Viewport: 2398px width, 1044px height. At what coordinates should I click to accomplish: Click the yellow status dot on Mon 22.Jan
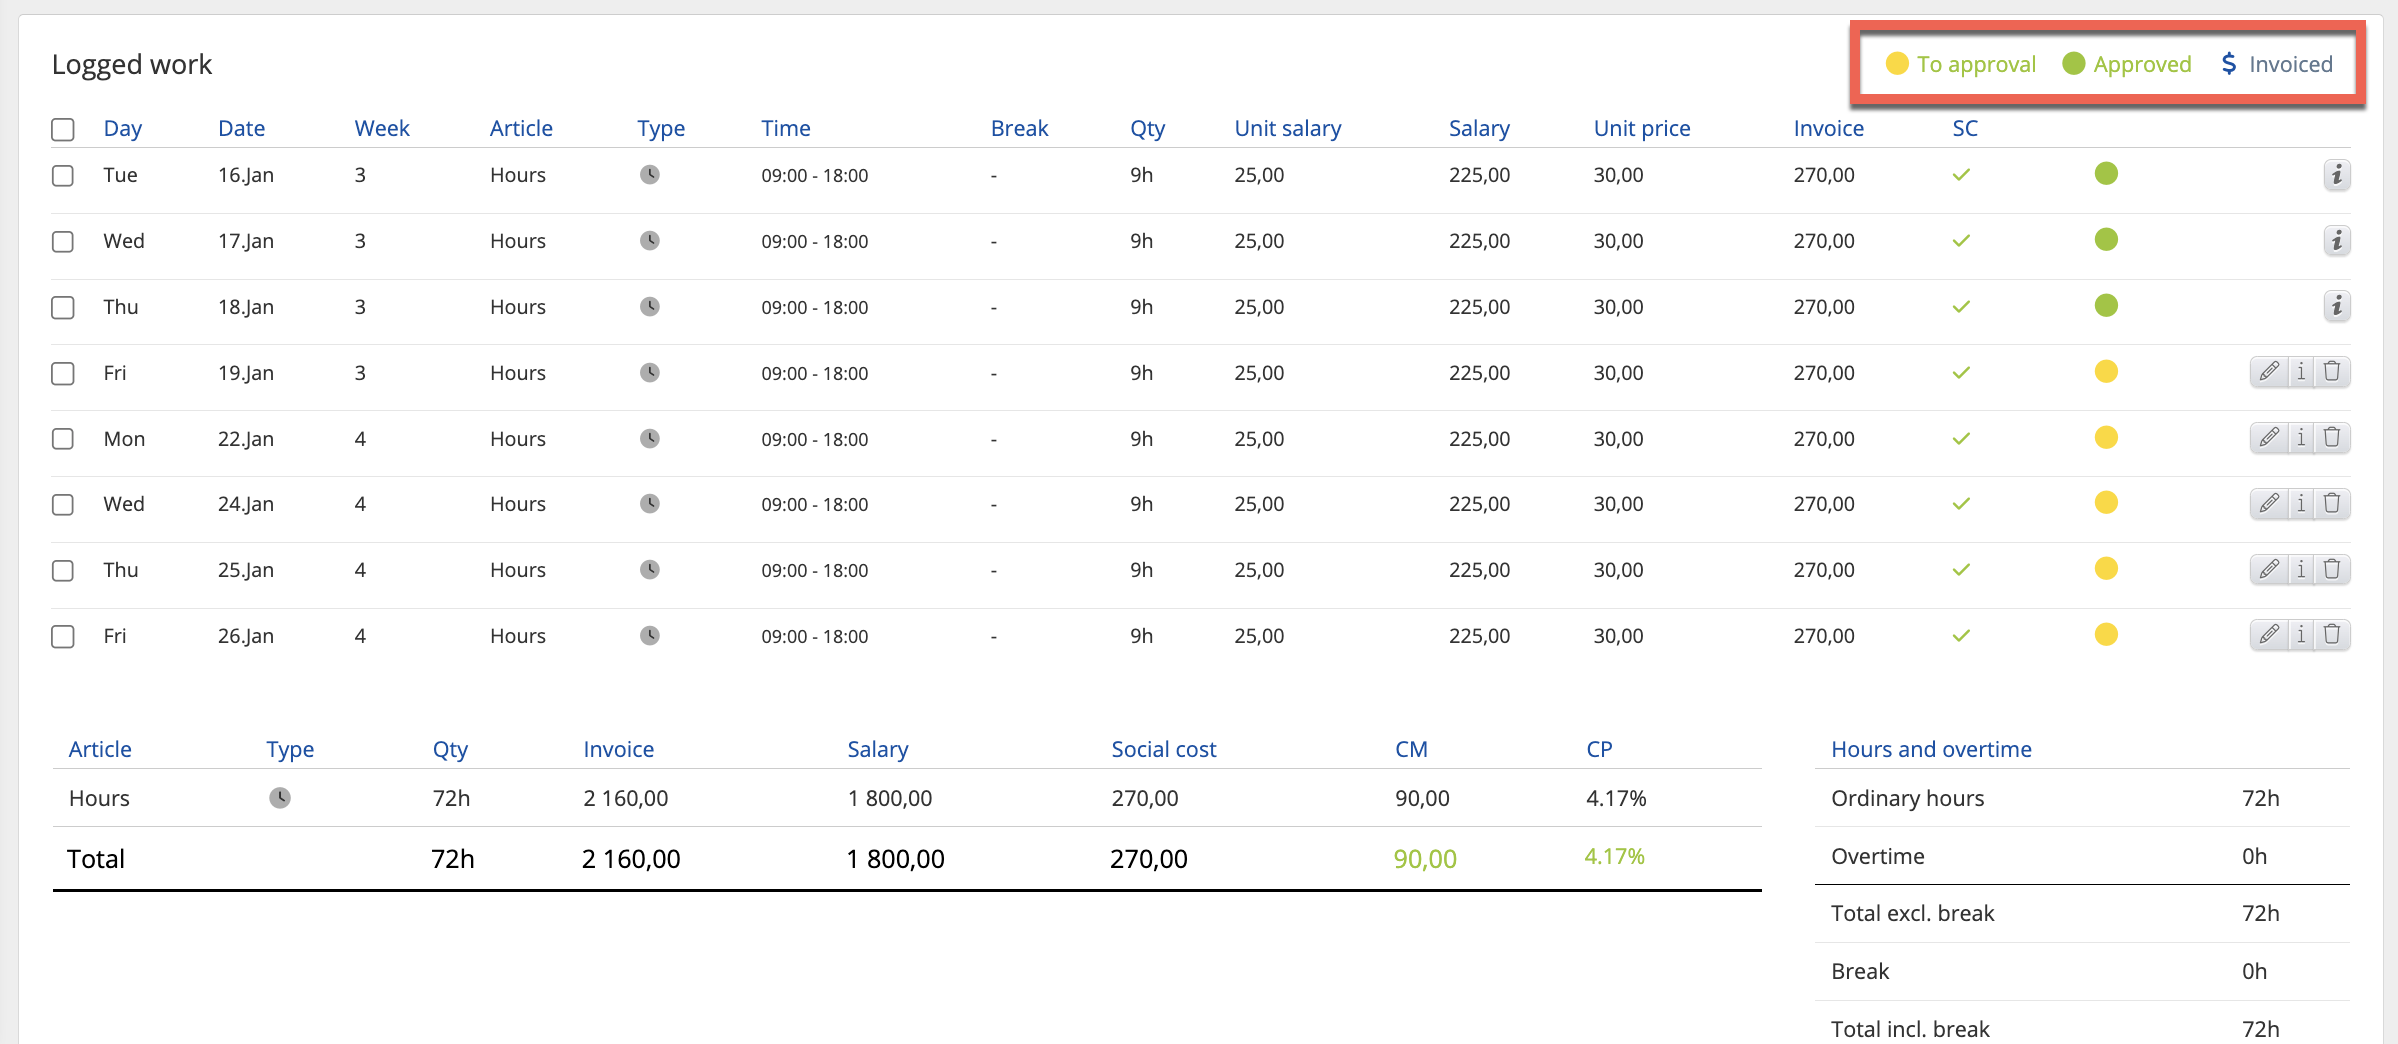2106,438
